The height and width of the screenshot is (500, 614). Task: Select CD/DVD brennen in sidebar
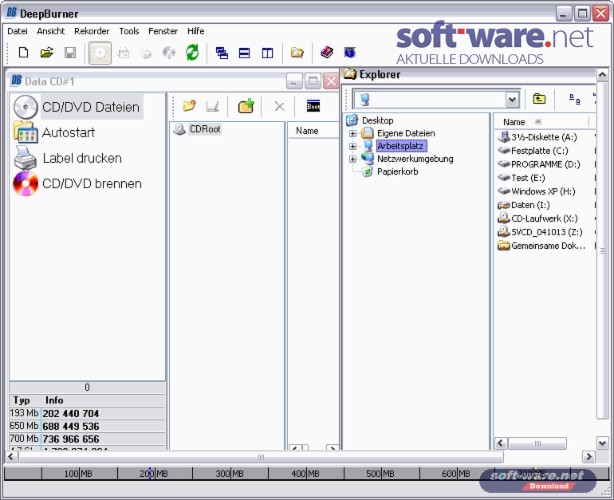77,184
